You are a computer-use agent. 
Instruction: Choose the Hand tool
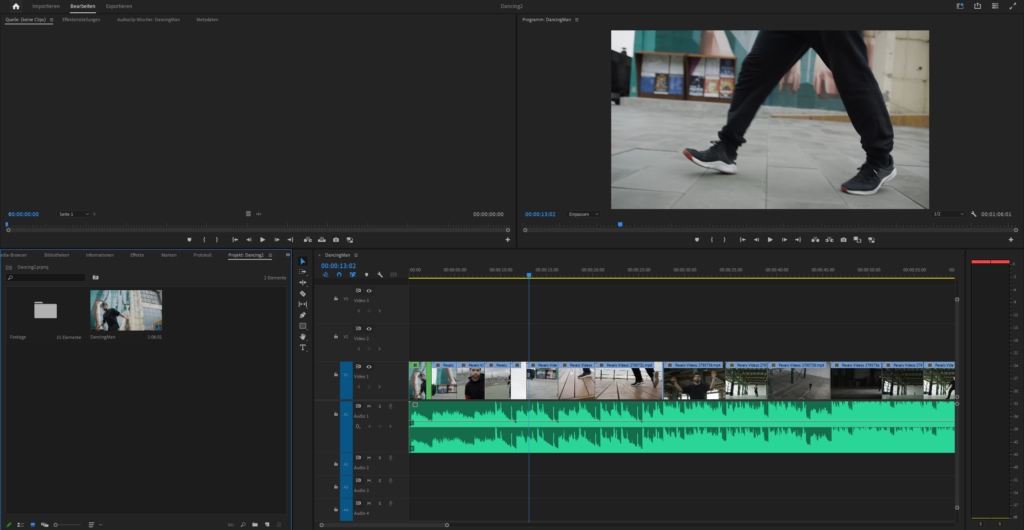click(x=303, y=337)
